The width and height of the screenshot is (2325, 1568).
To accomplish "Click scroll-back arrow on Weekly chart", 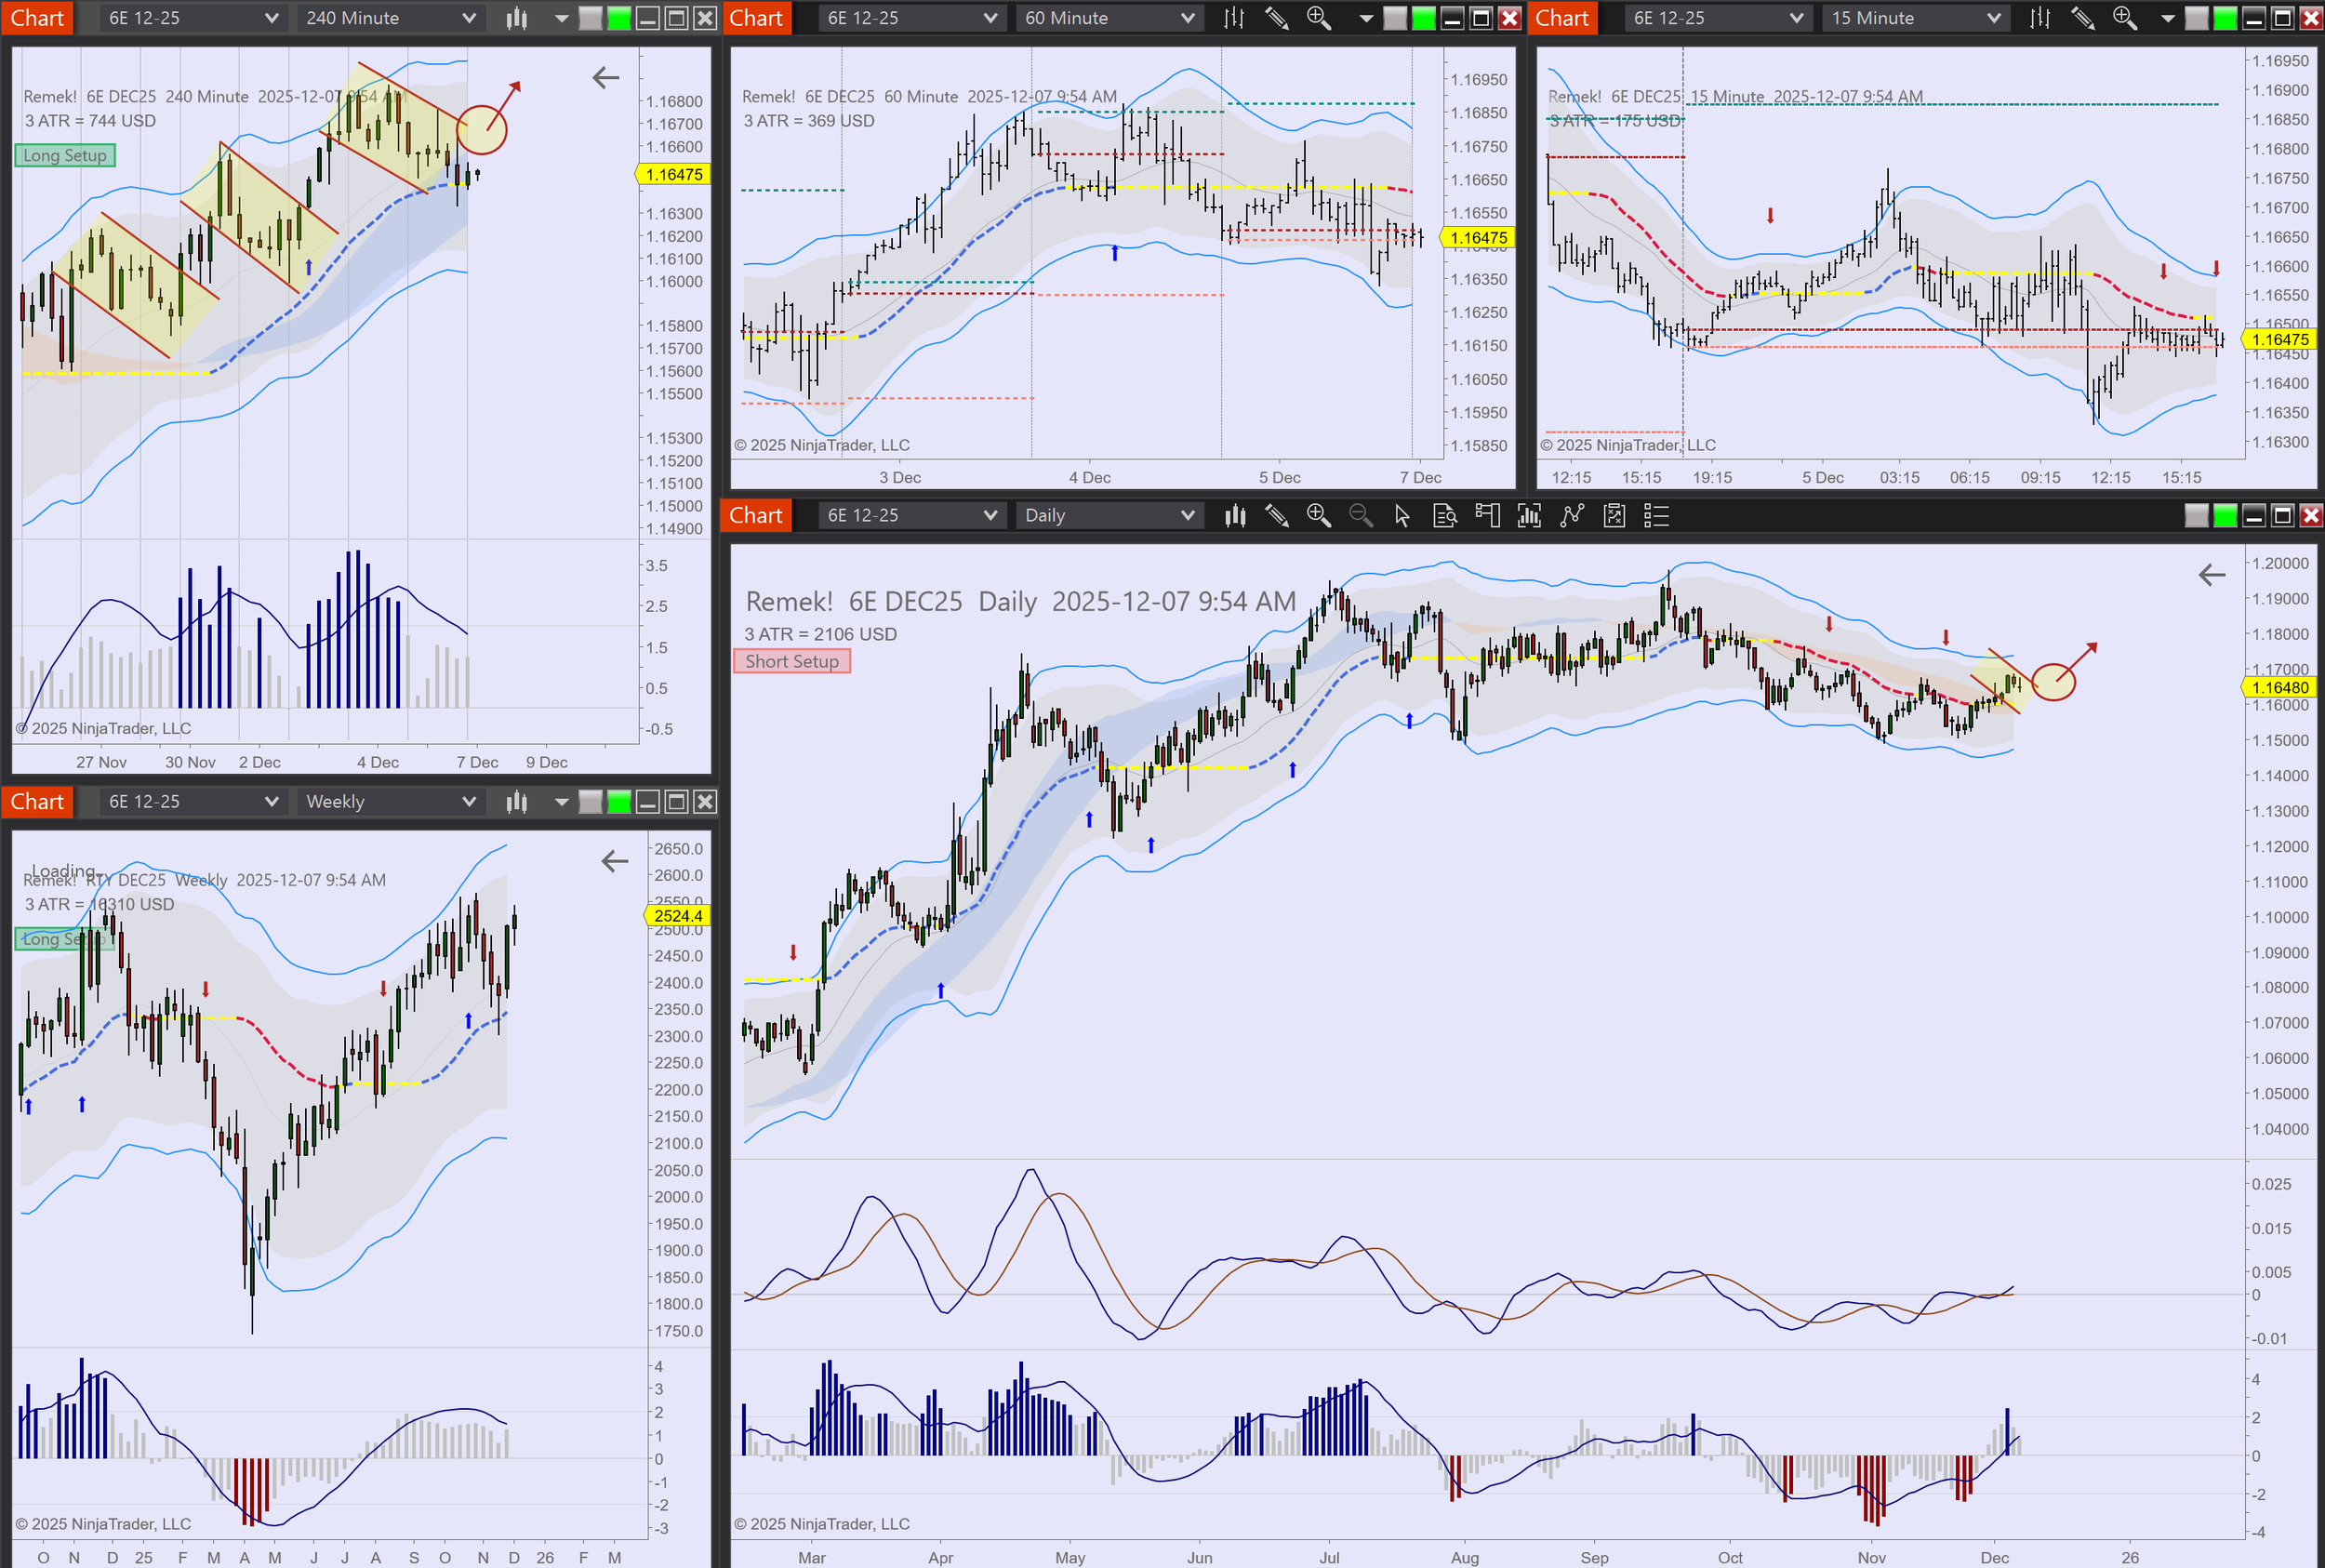I will [615, 860].
